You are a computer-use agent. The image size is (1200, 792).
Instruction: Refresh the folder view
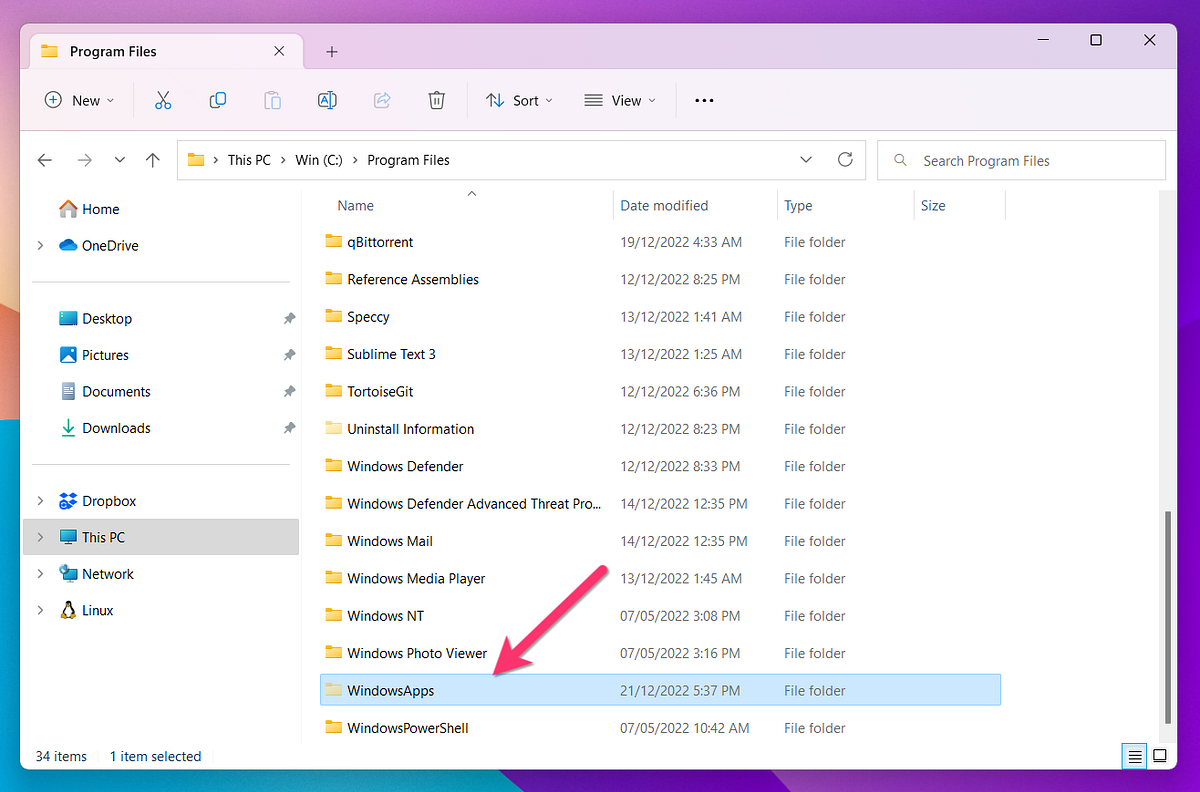pos(845,160)
